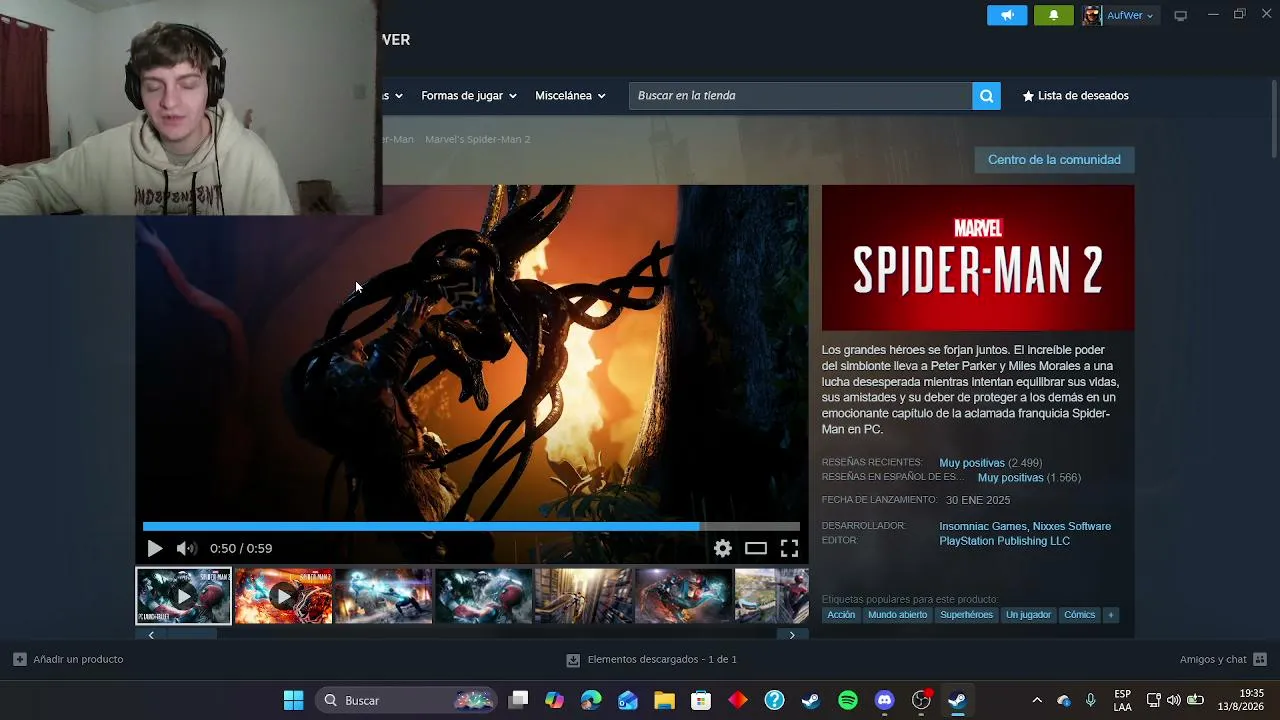
Task: Open the red diamond app on taskbar
Action: 738,700
